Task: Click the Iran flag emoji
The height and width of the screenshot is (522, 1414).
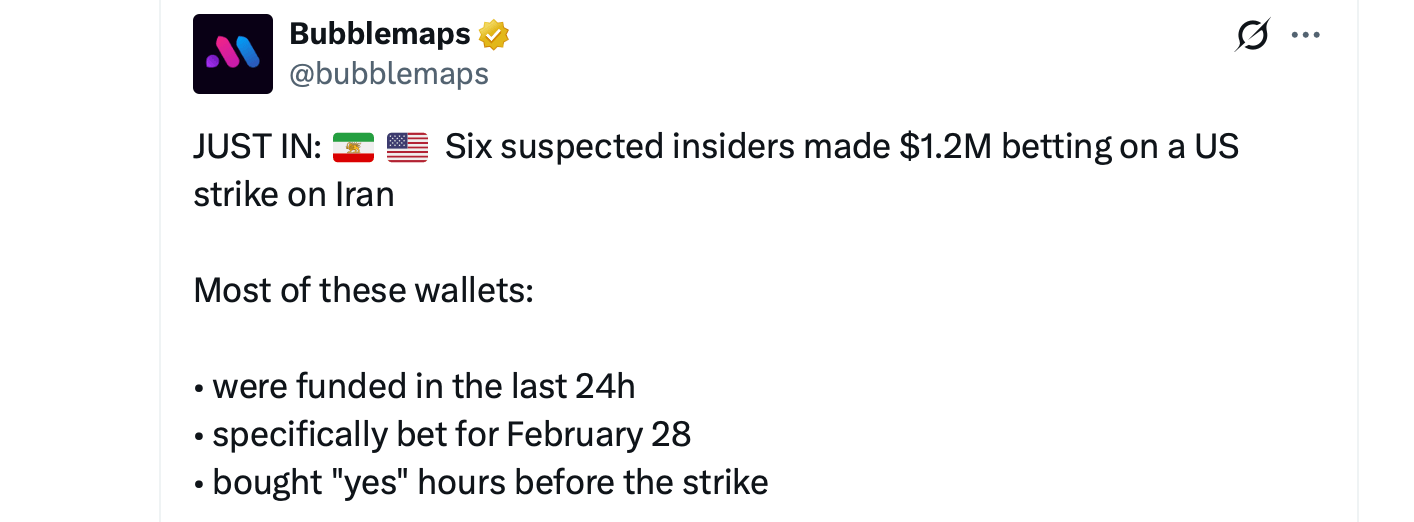Action: [x=353, y=148]
